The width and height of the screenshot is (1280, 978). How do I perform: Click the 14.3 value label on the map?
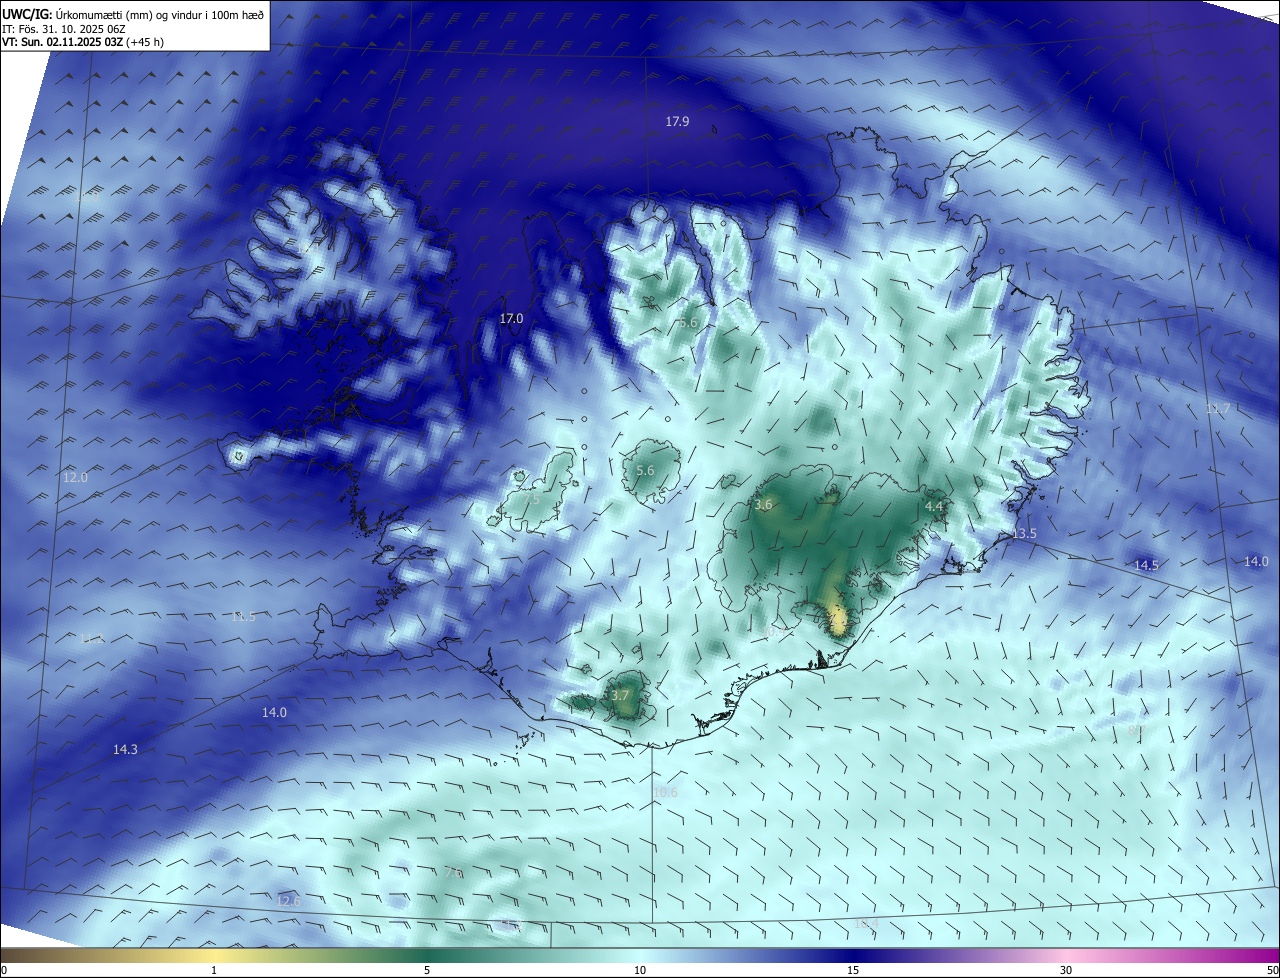[x=125, y=749]
